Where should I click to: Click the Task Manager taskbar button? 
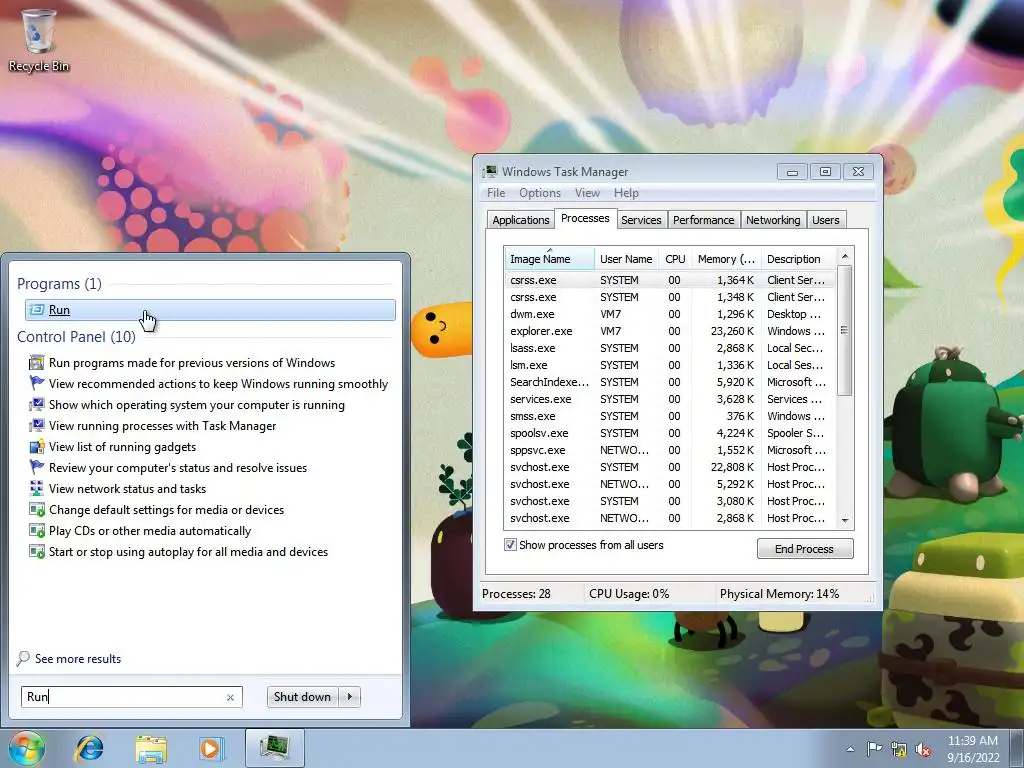275,748
